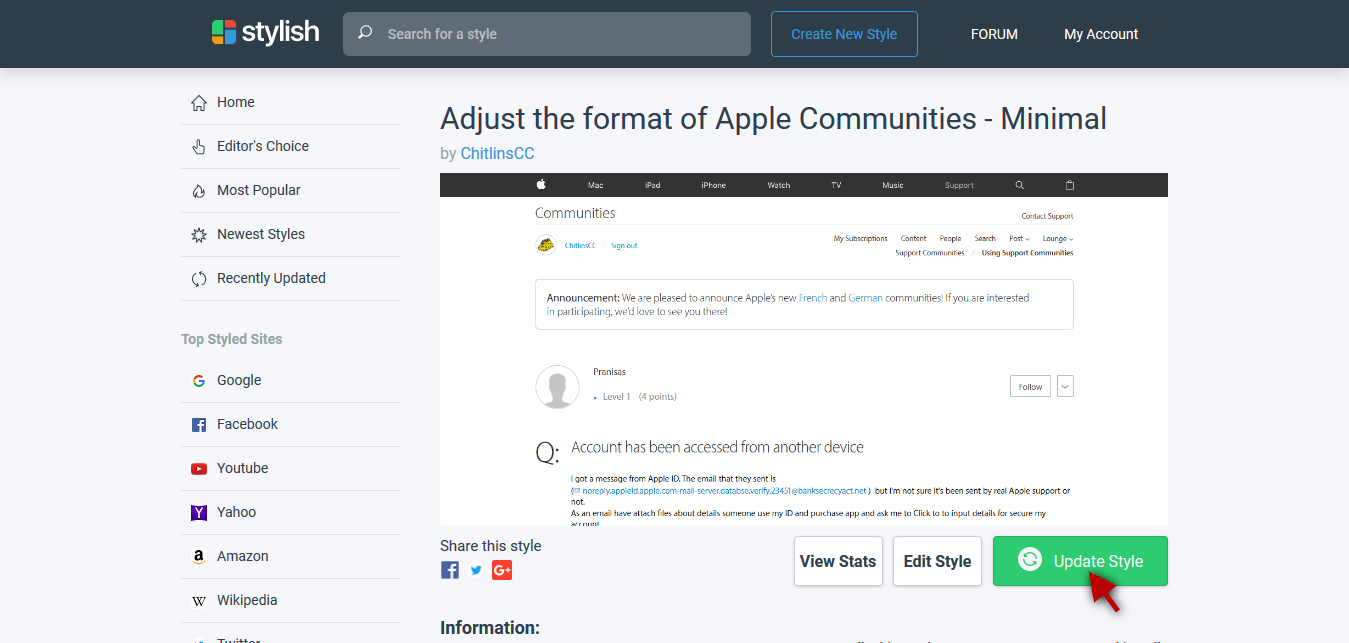This screenshot has width=1349, height=643.
Task: Share this style on Facebook
Action: coord(450,570)
